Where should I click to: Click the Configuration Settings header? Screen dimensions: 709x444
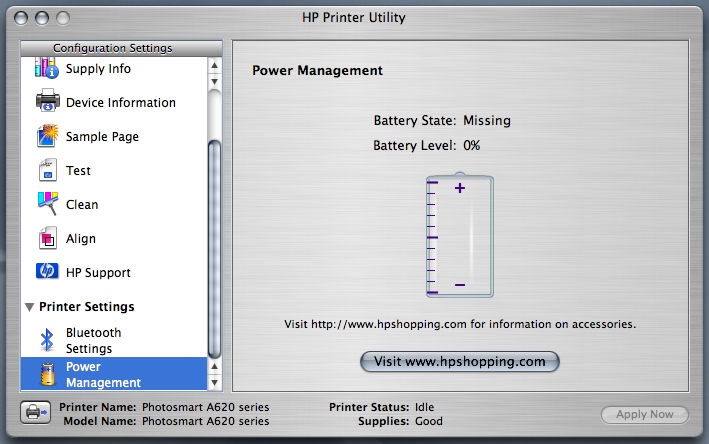112,48
